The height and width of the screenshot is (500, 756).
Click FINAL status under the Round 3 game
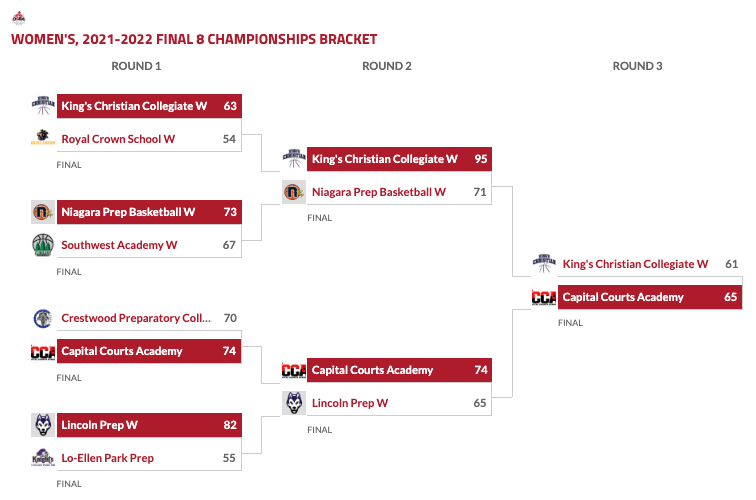pos(570,323)
